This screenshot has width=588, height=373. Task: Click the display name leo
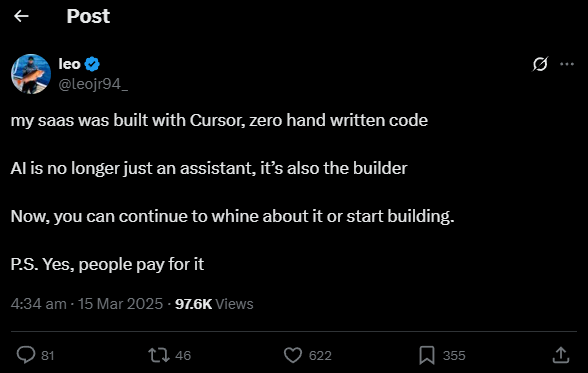[x=69, y=64]
